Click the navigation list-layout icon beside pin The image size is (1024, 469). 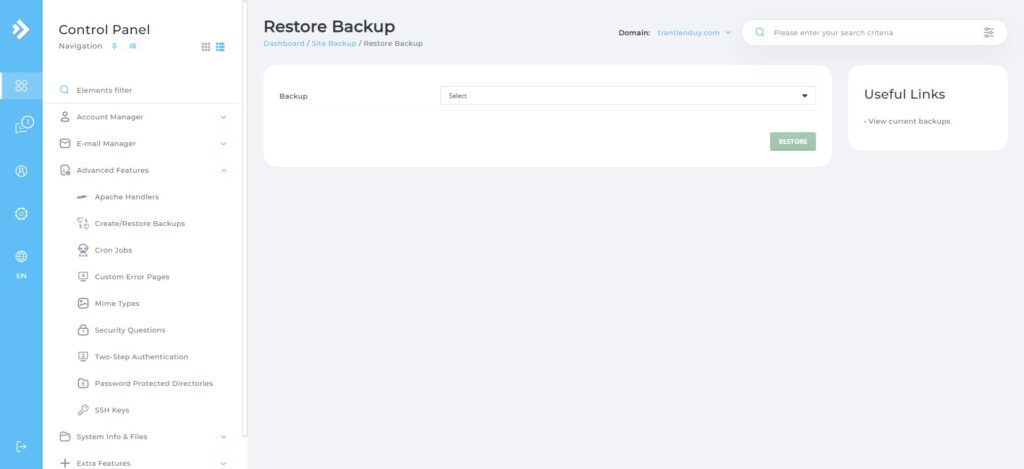click(x=133, y=46)
